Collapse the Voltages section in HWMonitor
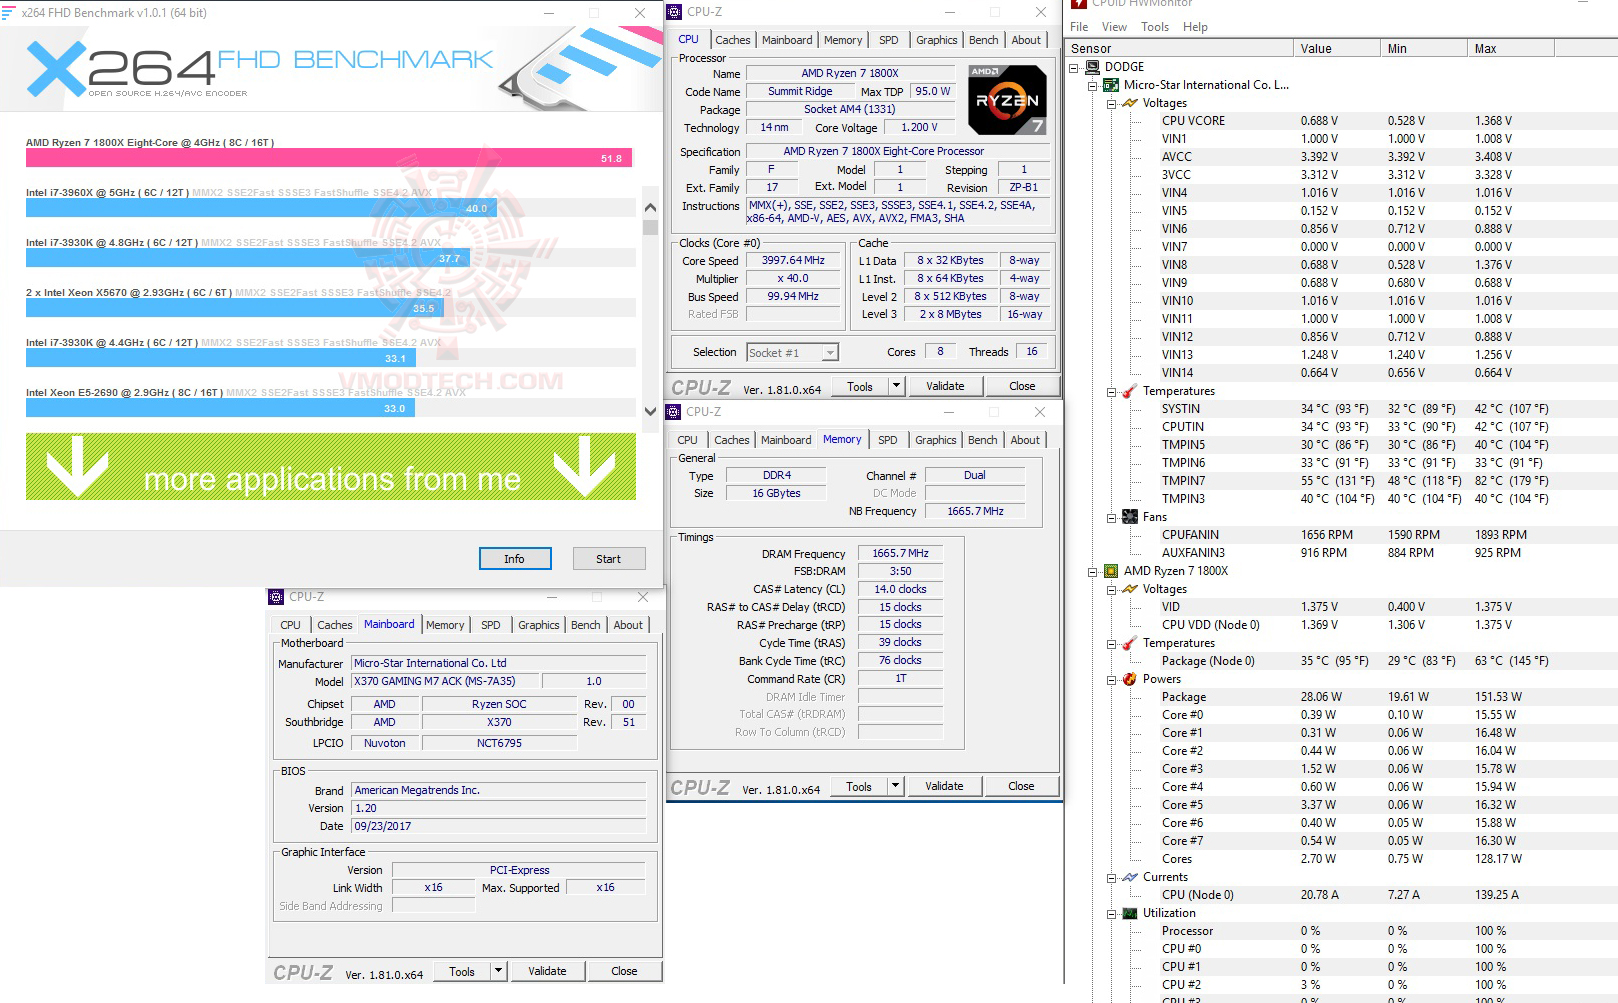 (1110, 102)
